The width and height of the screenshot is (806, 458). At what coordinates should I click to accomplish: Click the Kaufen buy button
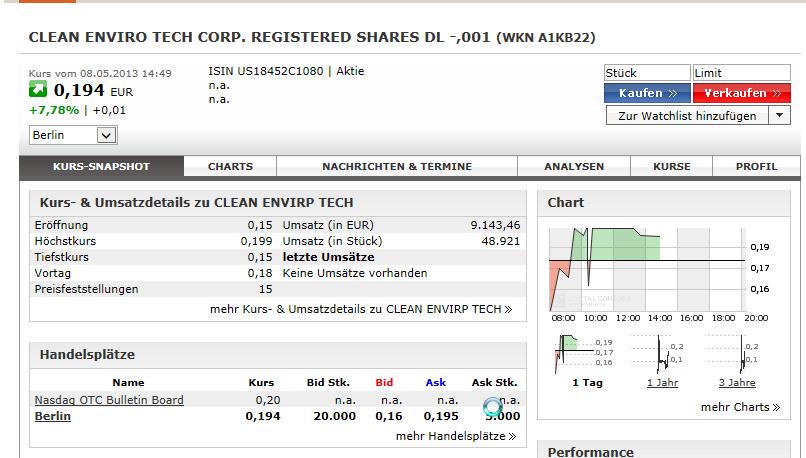click(647, 93)
